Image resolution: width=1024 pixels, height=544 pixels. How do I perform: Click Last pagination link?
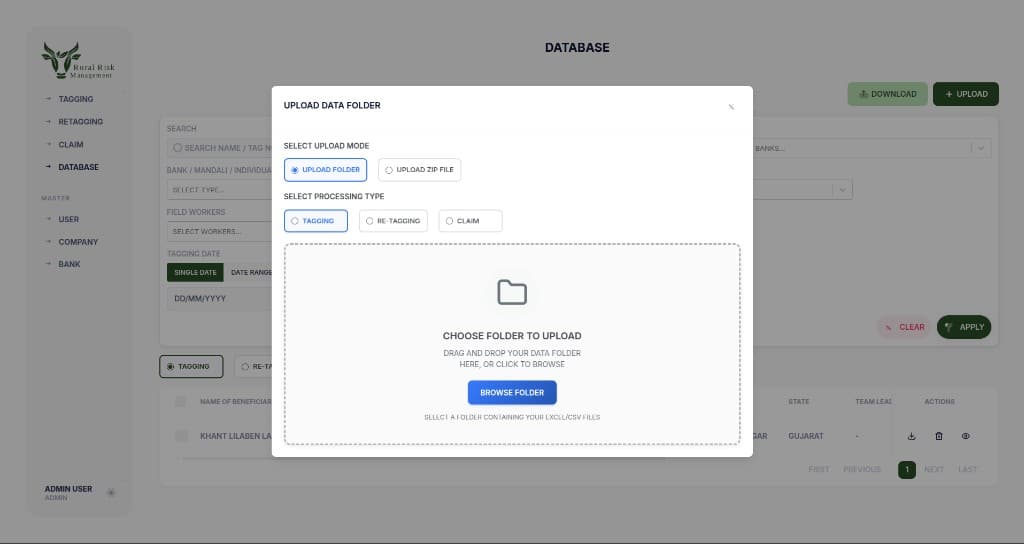click(968, 470)
